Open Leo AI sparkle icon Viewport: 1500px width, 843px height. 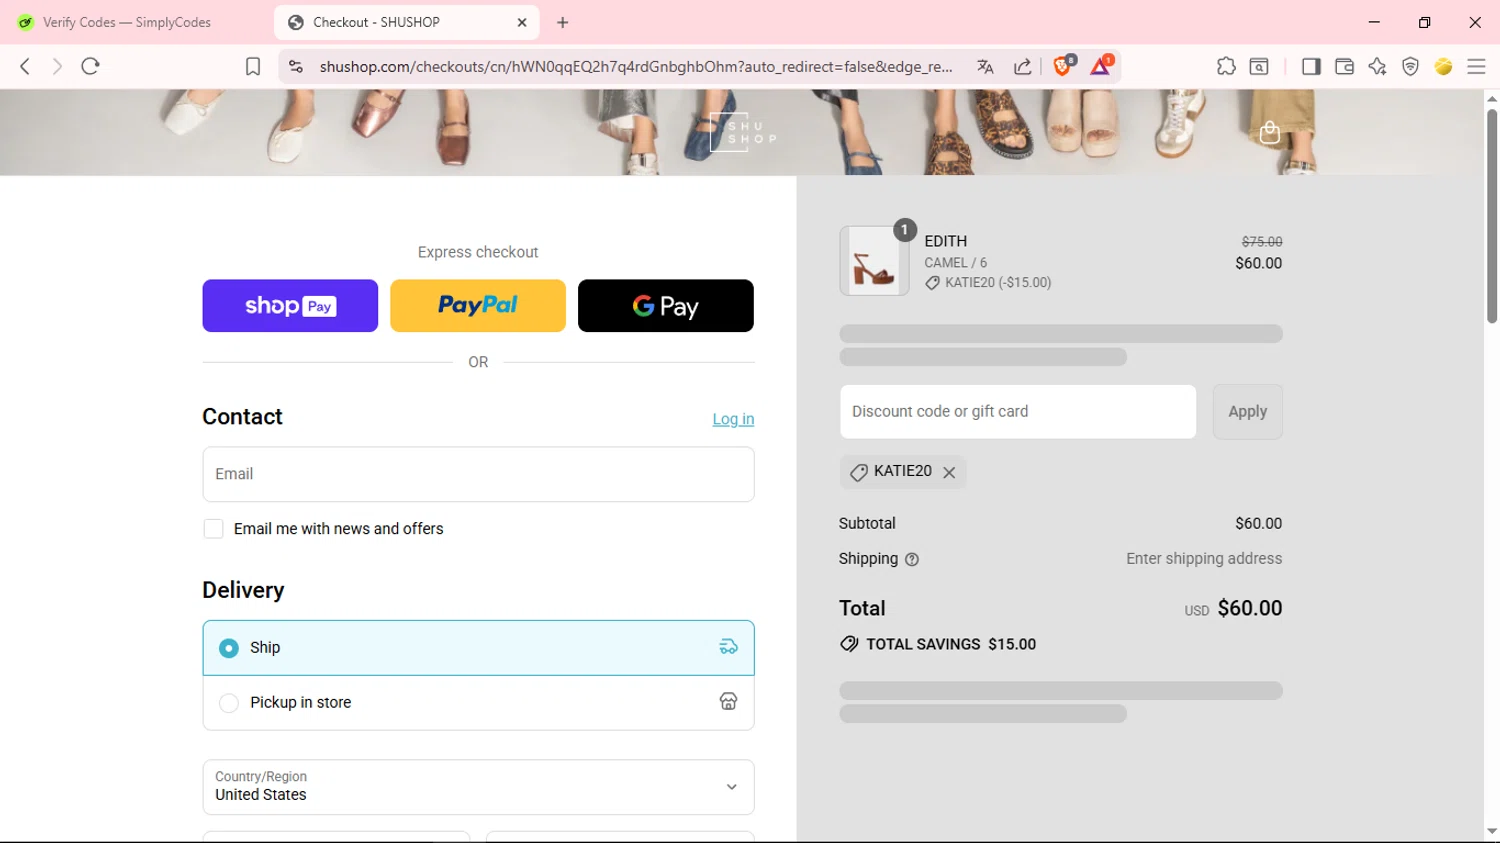click(1377, 66)
